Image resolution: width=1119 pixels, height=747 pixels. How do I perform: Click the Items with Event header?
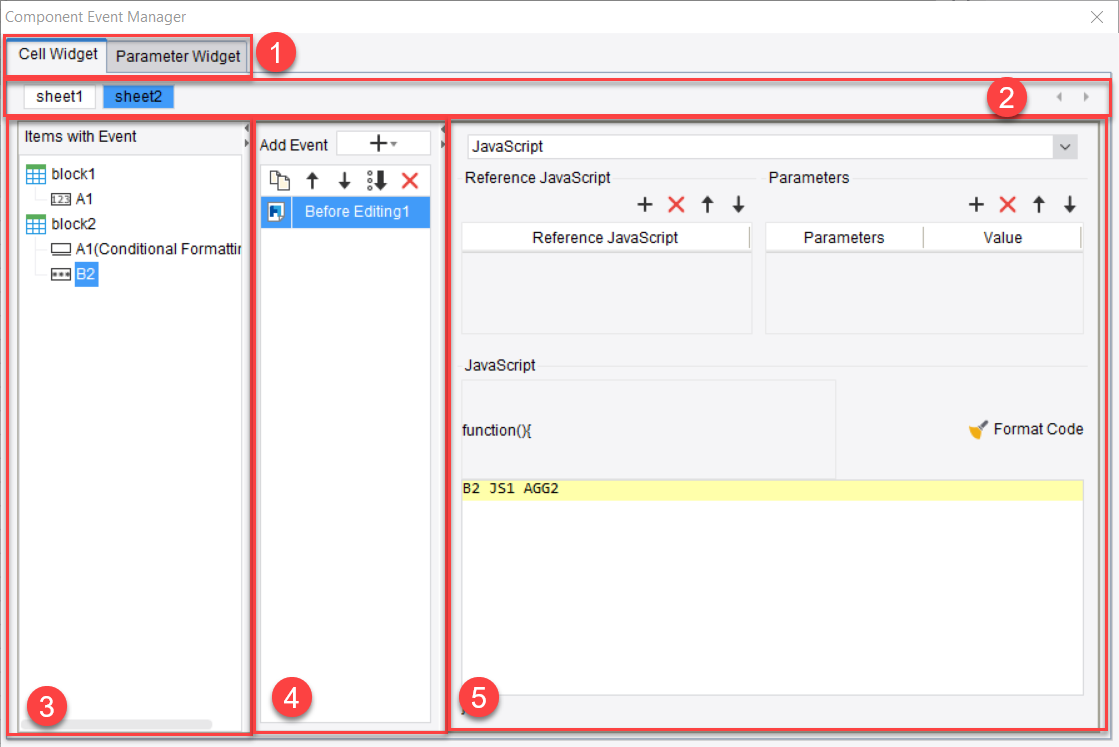[80, 136]
